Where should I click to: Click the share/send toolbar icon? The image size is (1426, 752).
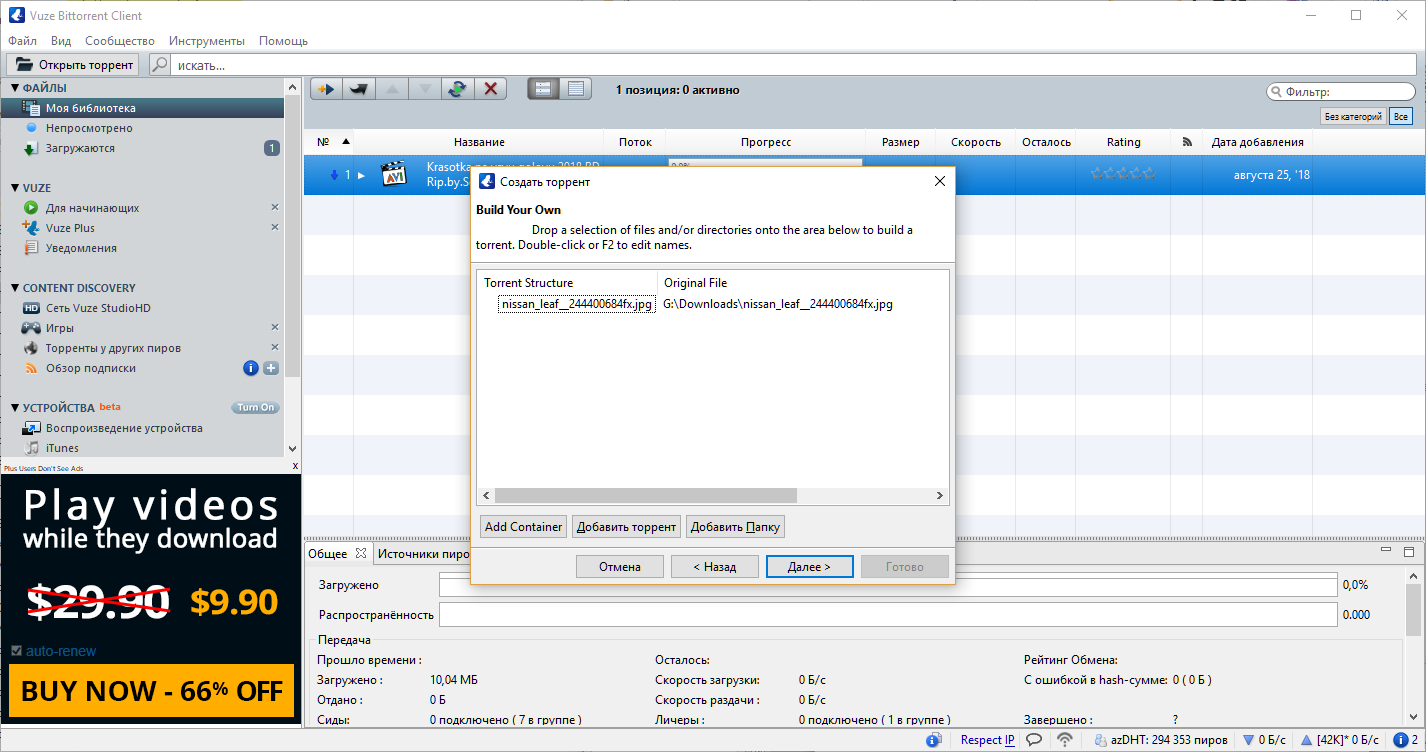point(358,89)
